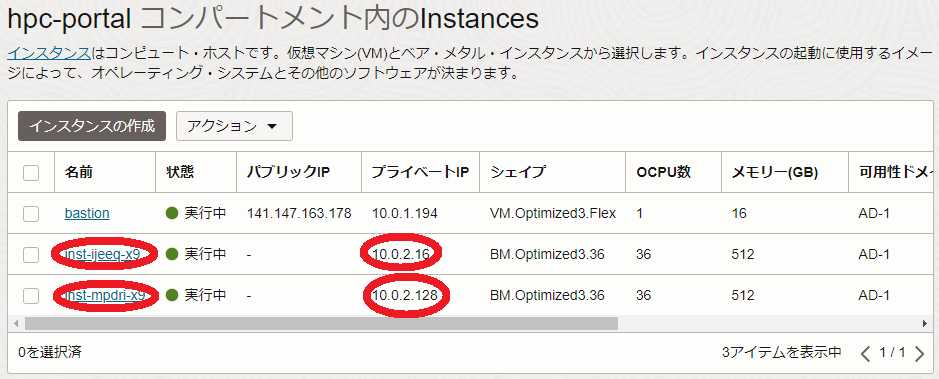The width and height of the screenshot is (939, 379).
Task: Check the bastion row checkbox
Action: (31, 214)
